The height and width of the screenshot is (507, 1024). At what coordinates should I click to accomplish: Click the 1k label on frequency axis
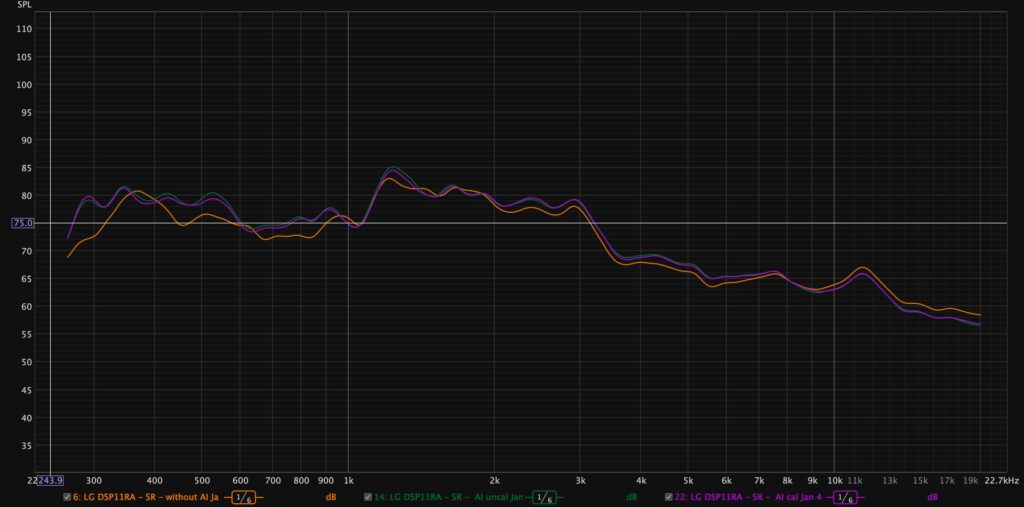coord(348,480)
